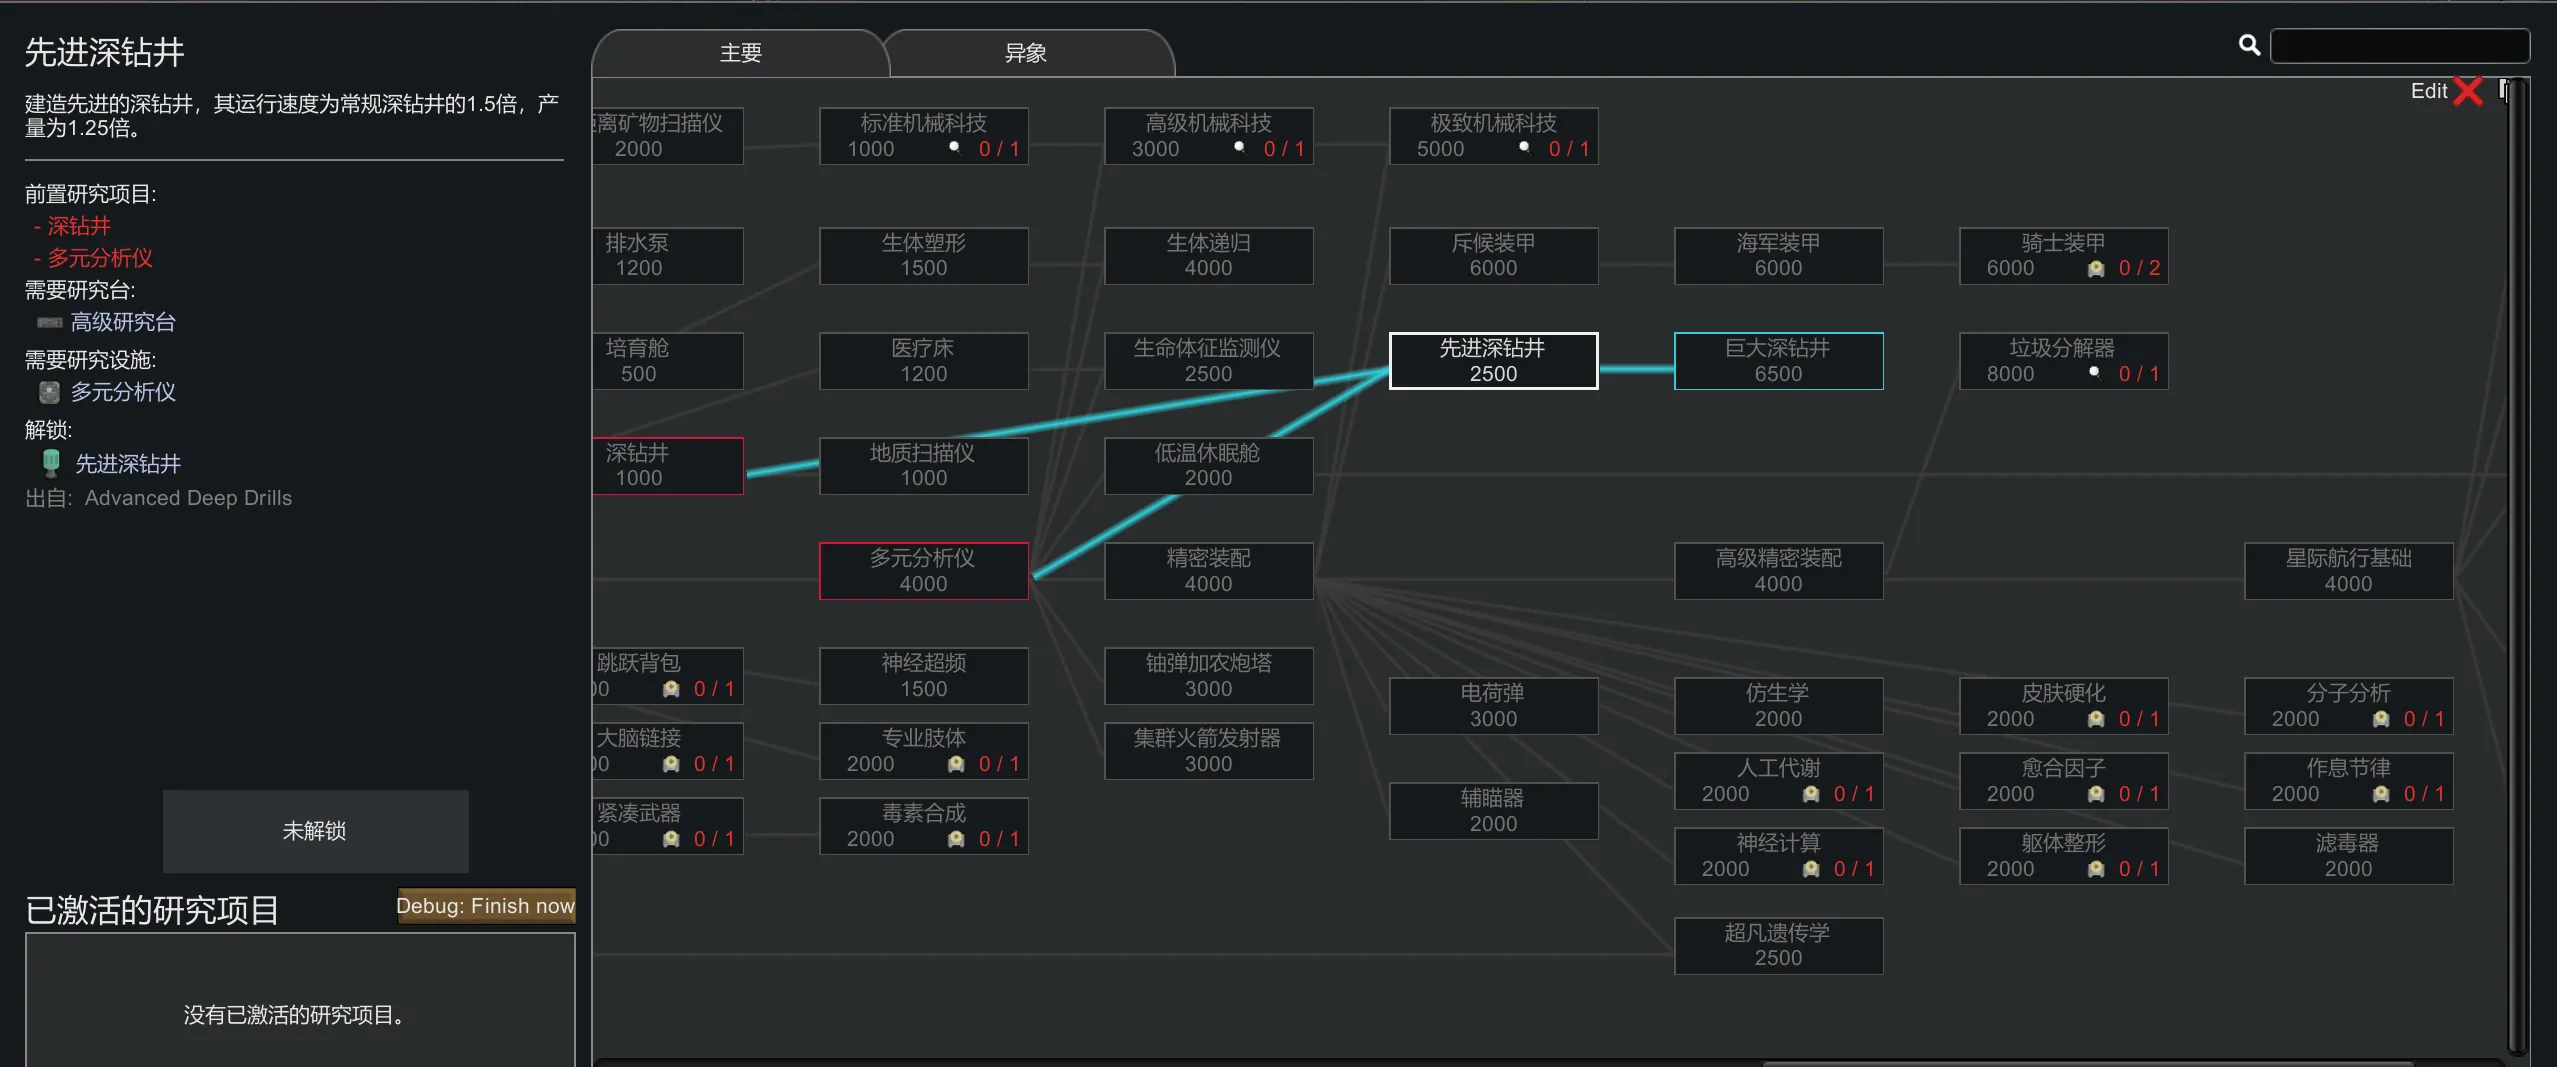Click the Edit label at top right

pyautogui.click(x=2428, y=91)
